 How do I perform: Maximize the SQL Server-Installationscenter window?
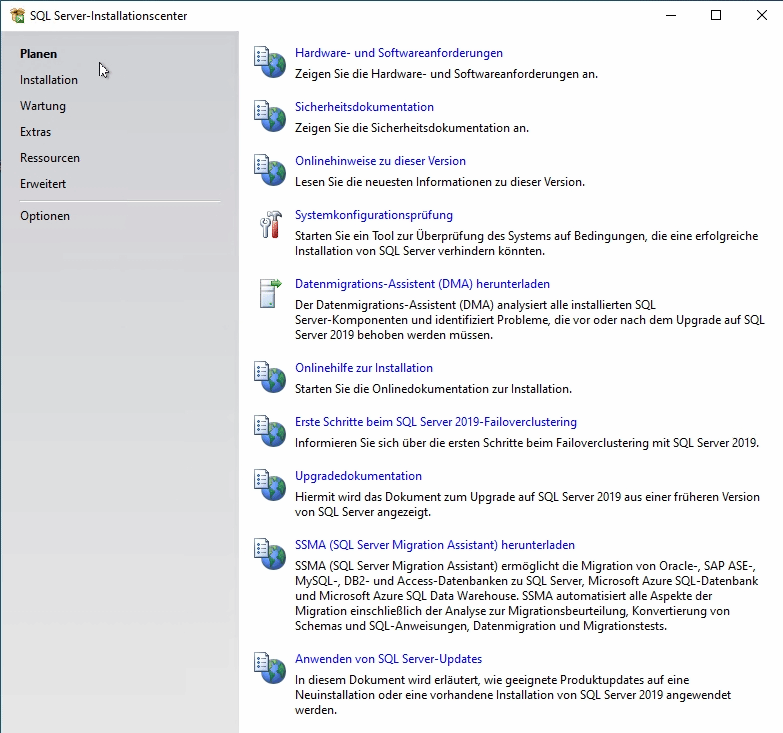(x=716, y=16)
